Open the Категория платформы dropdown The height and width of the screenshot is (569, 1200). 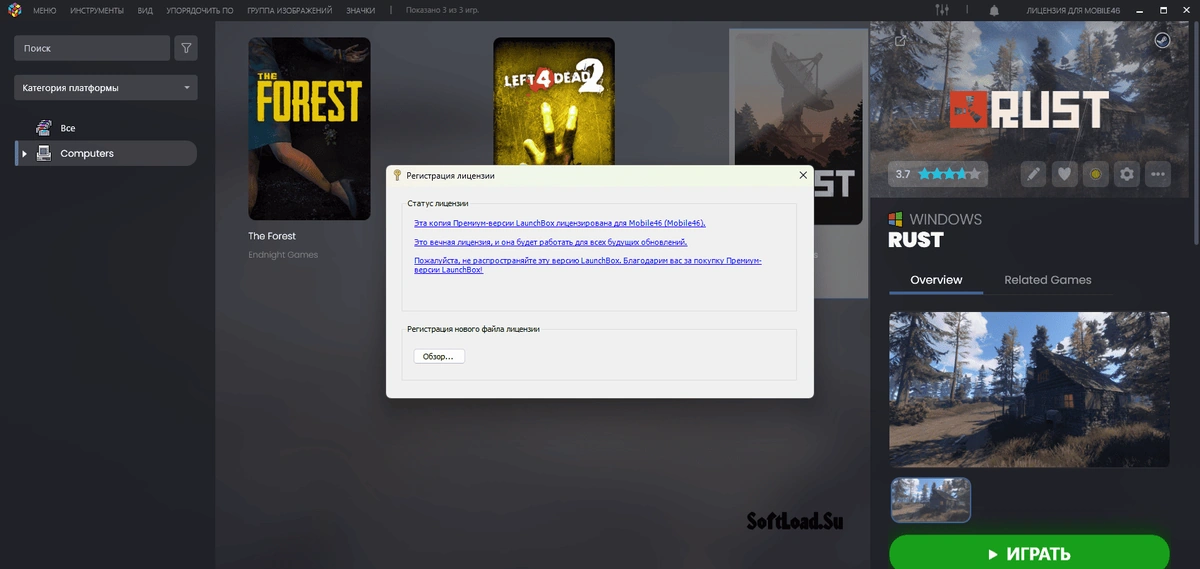pyautogui.click(x=106, y=88)
